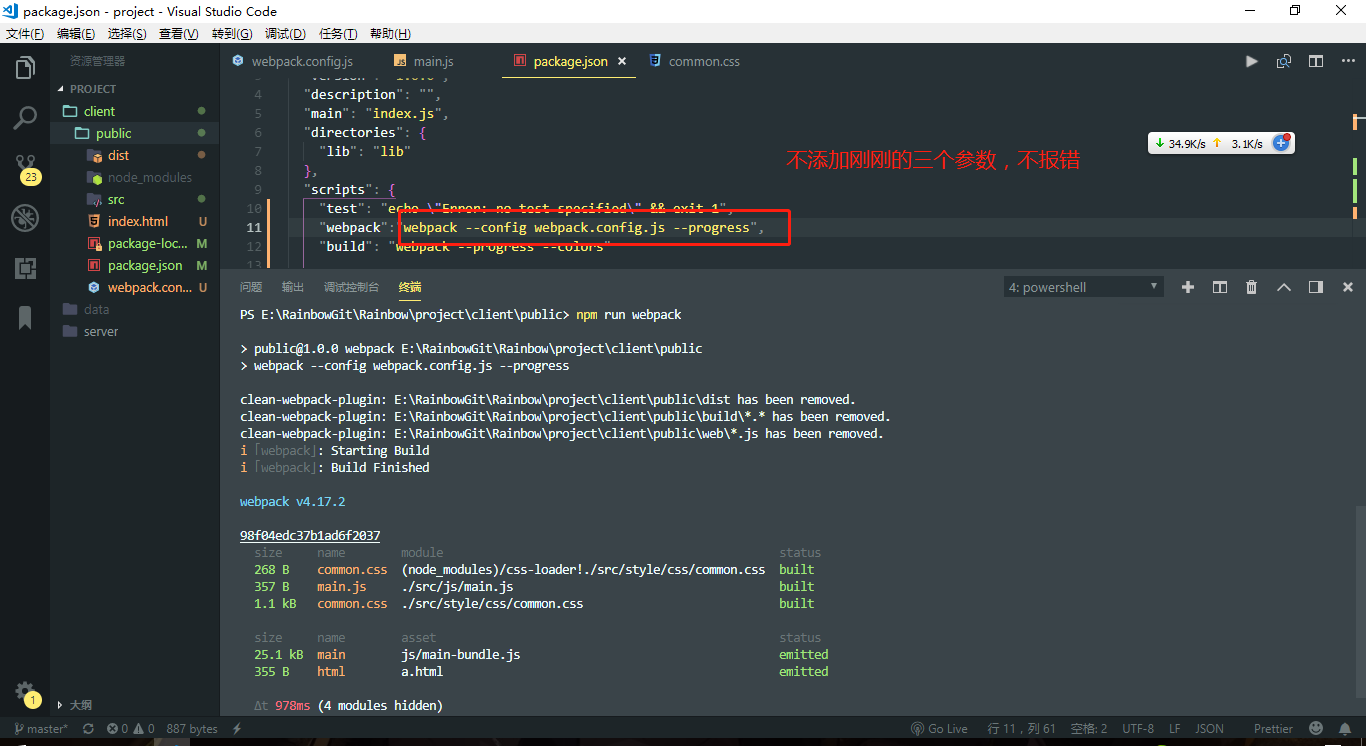This screenshot has height=746, width=1366.
Task: Open the Extensions view in activity bar
Action: point(25,268)
